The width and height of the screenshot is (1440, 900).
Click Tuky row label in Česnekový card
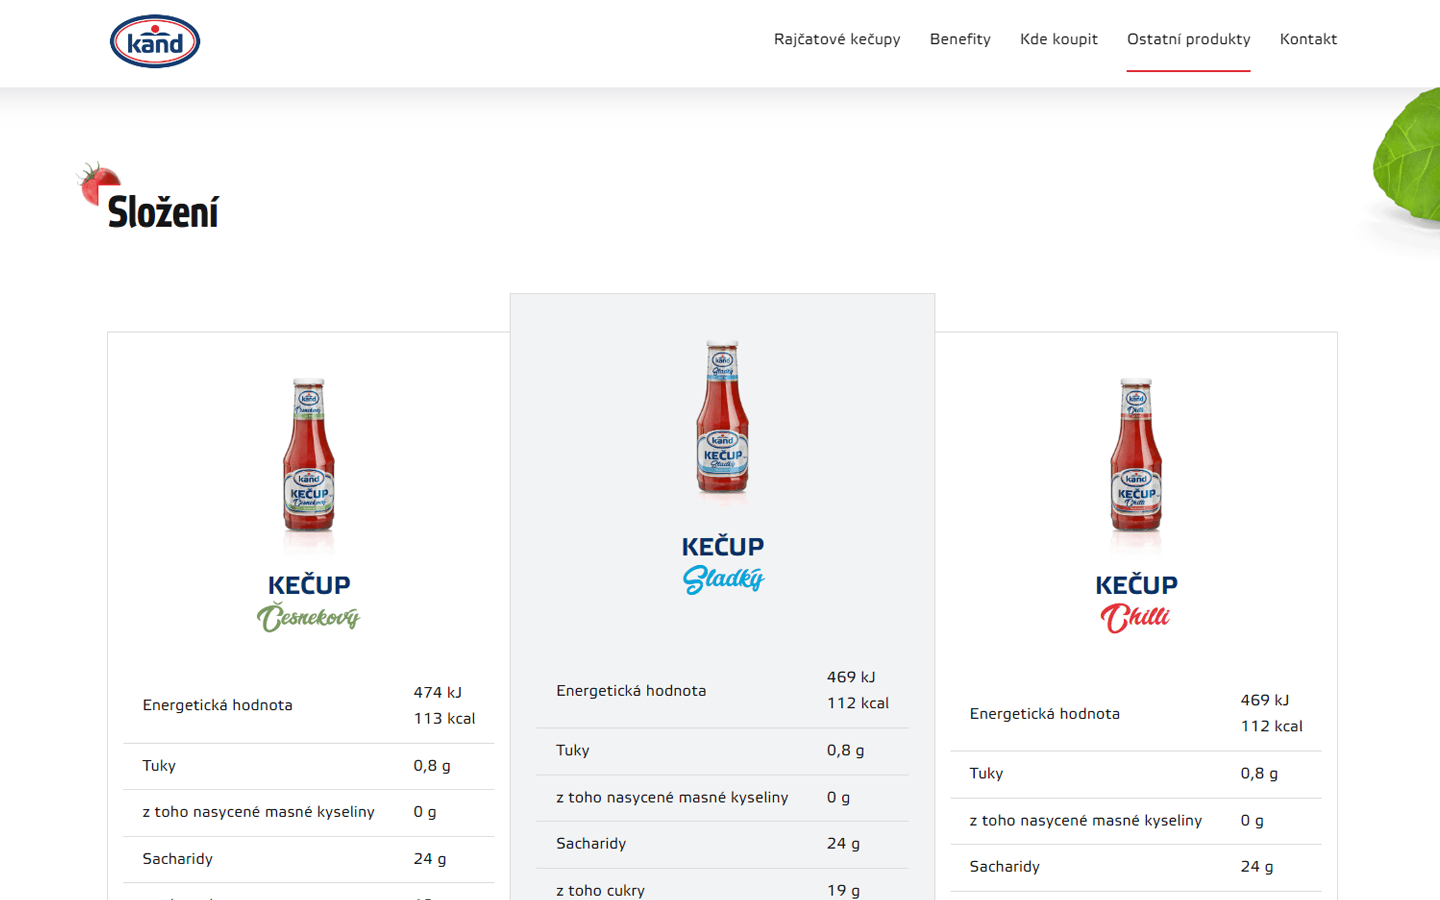coord(159,766)
